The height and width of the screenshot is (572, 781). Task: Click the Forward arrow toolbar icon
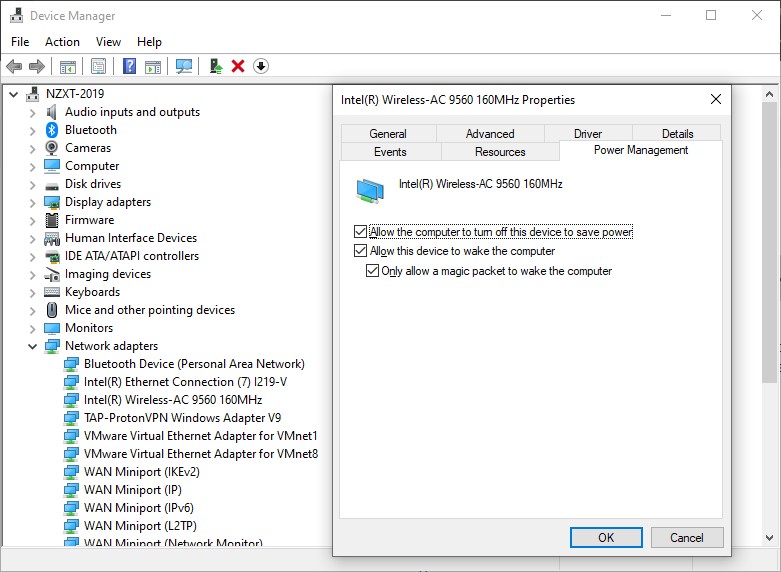pyautogui.click(x=37, y=66)
